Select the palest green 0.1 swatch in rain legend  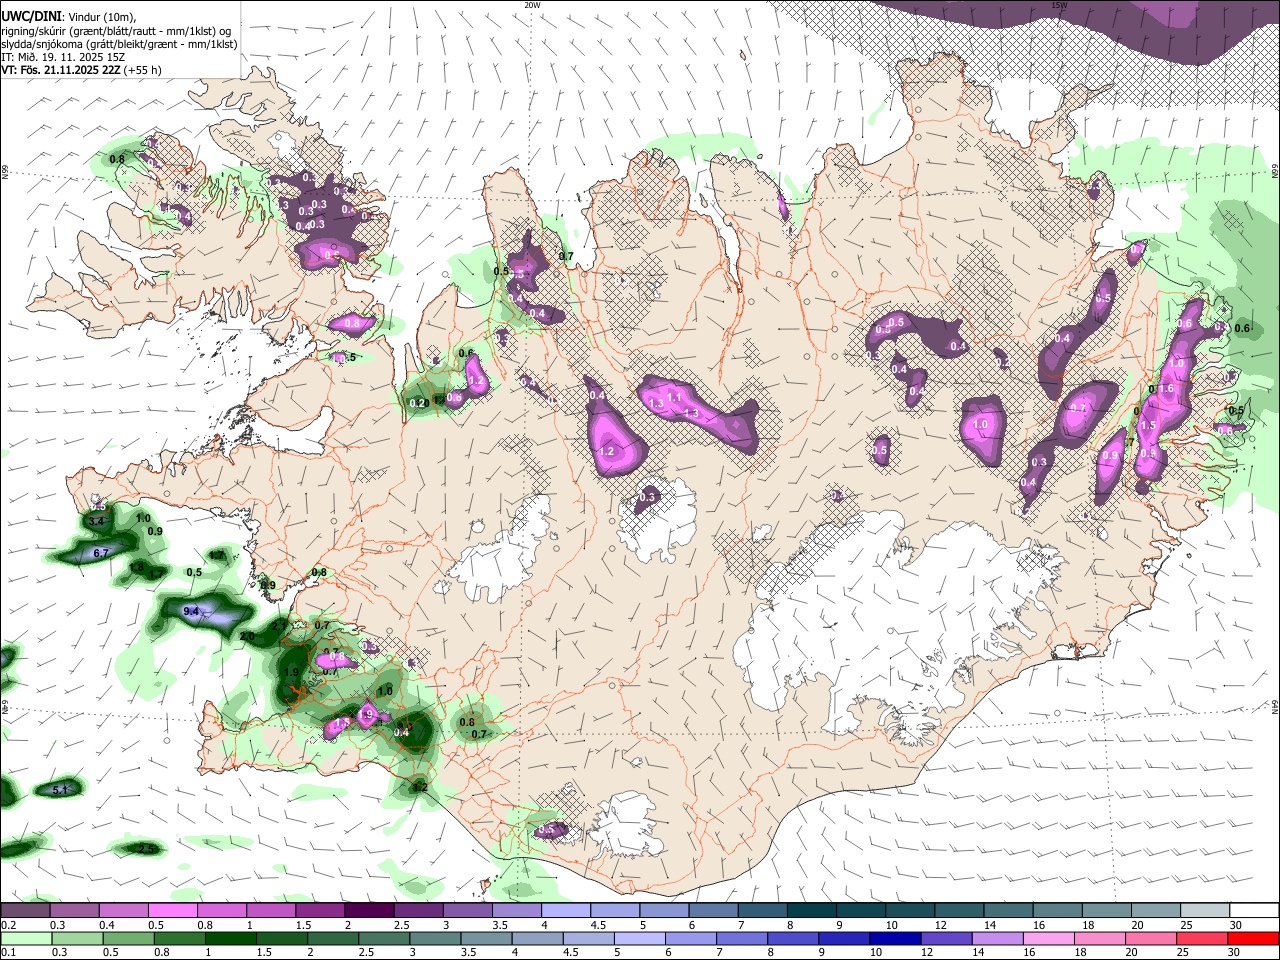coord(26,939)
